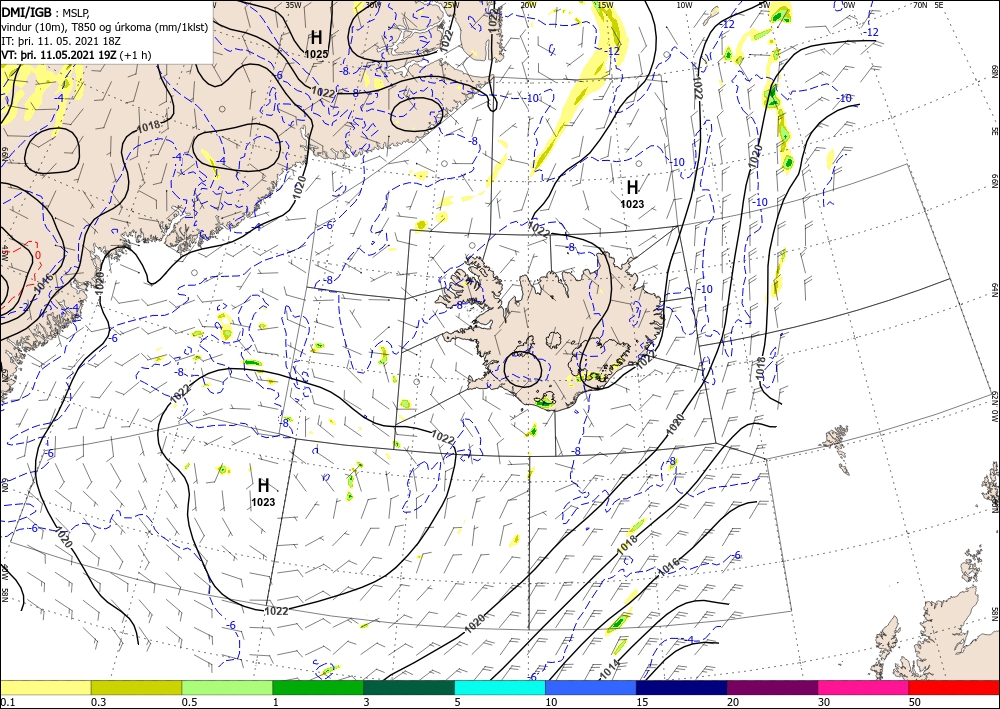Click the 'IT: þri. 11. 05. 2021 18Z' line
The image size is (1000, 709).
(x=61, y=40)
